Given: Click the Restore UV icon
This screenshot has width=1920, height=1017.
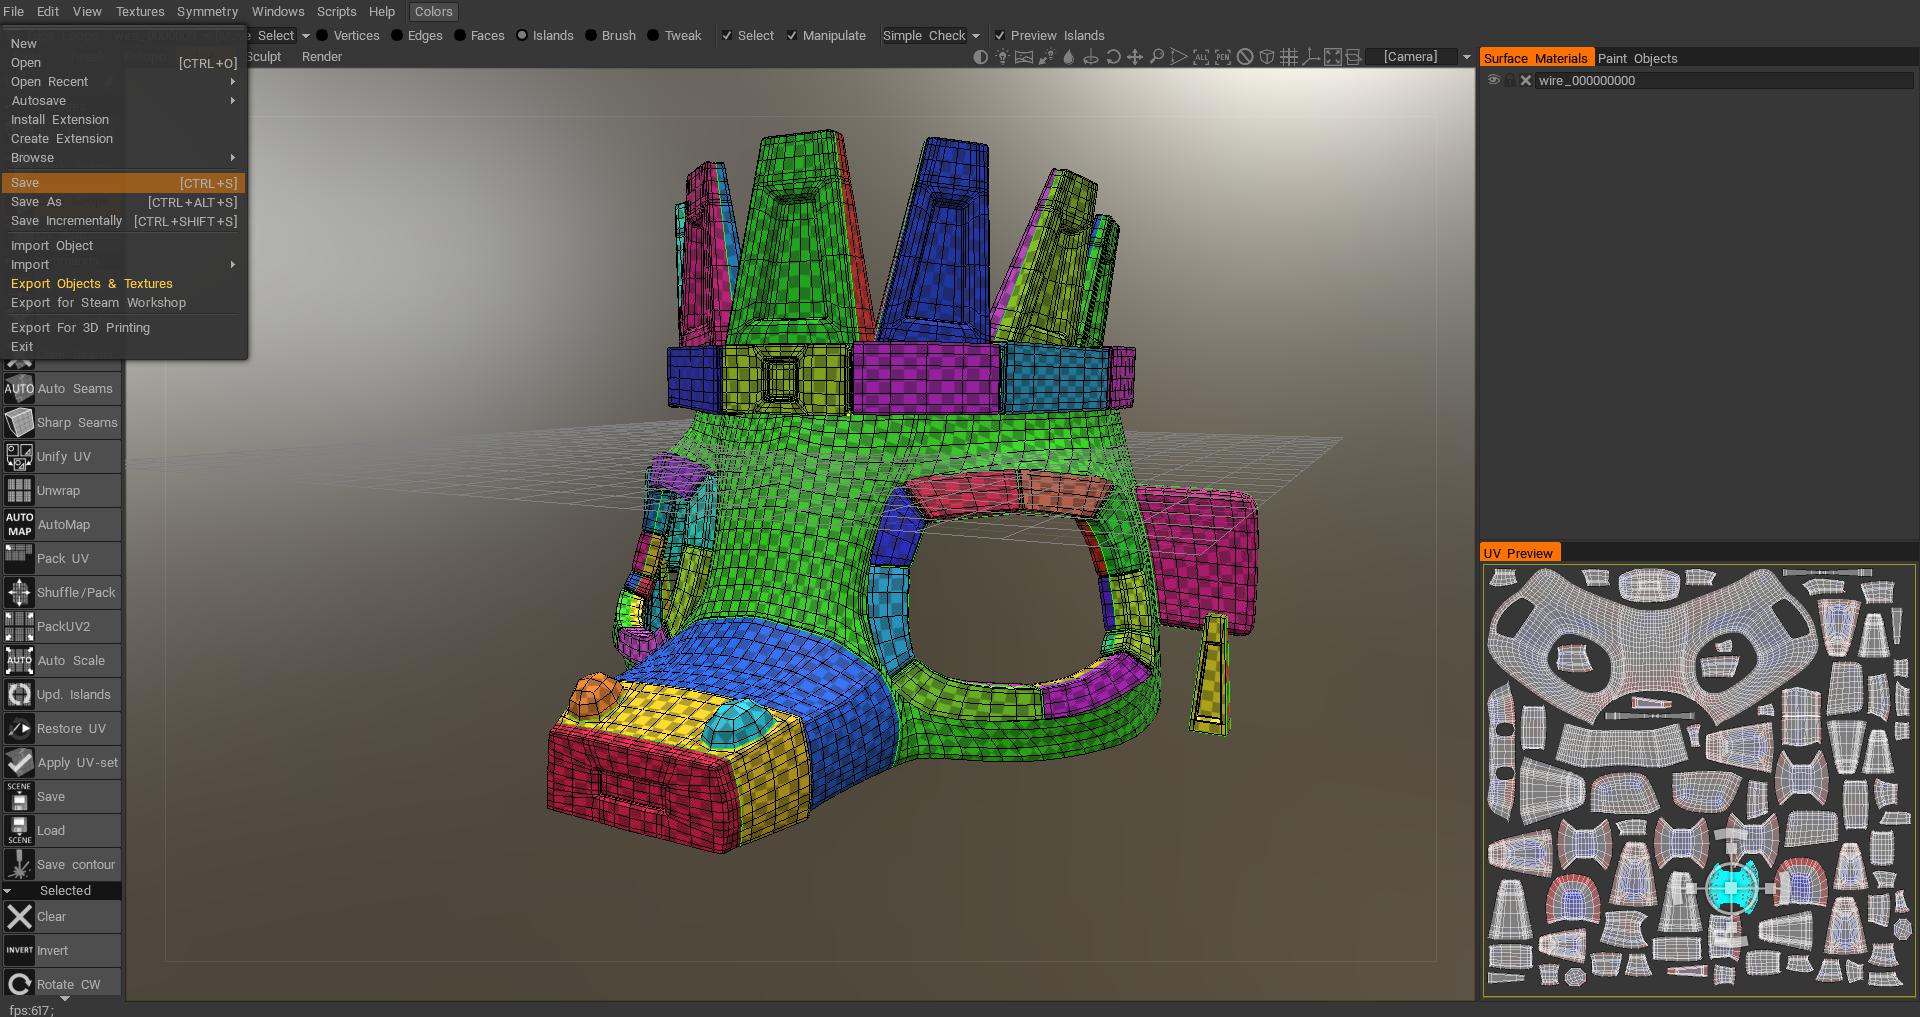Looking at the screenshot, I should point(19,729).
